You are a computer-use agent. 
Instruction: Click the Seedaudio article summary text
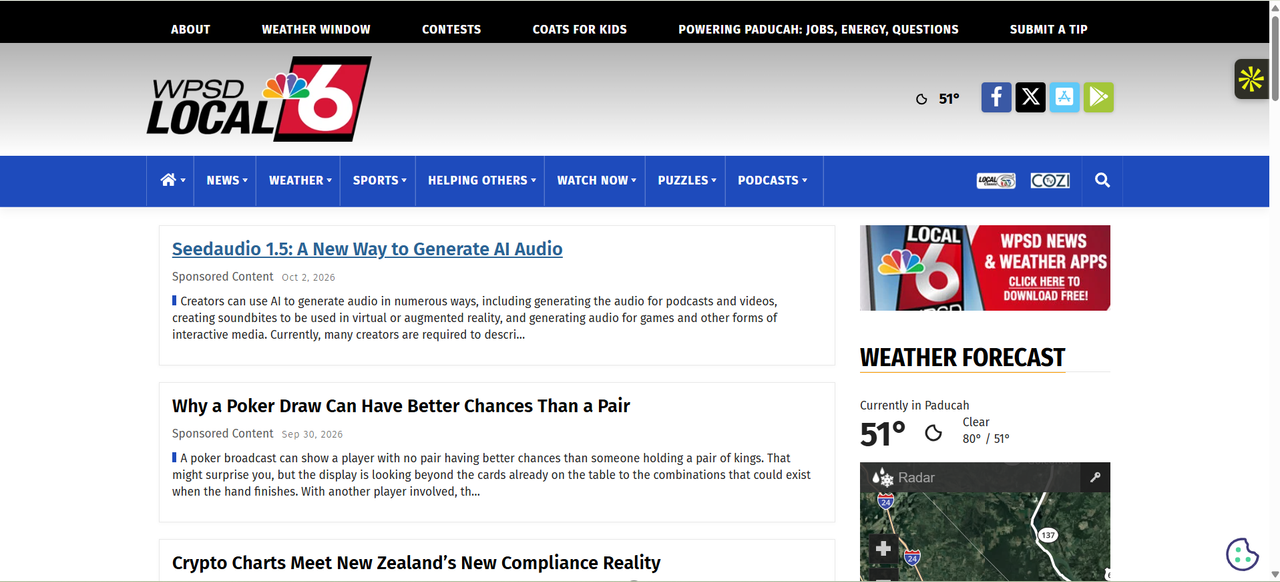tap(475, 318)
